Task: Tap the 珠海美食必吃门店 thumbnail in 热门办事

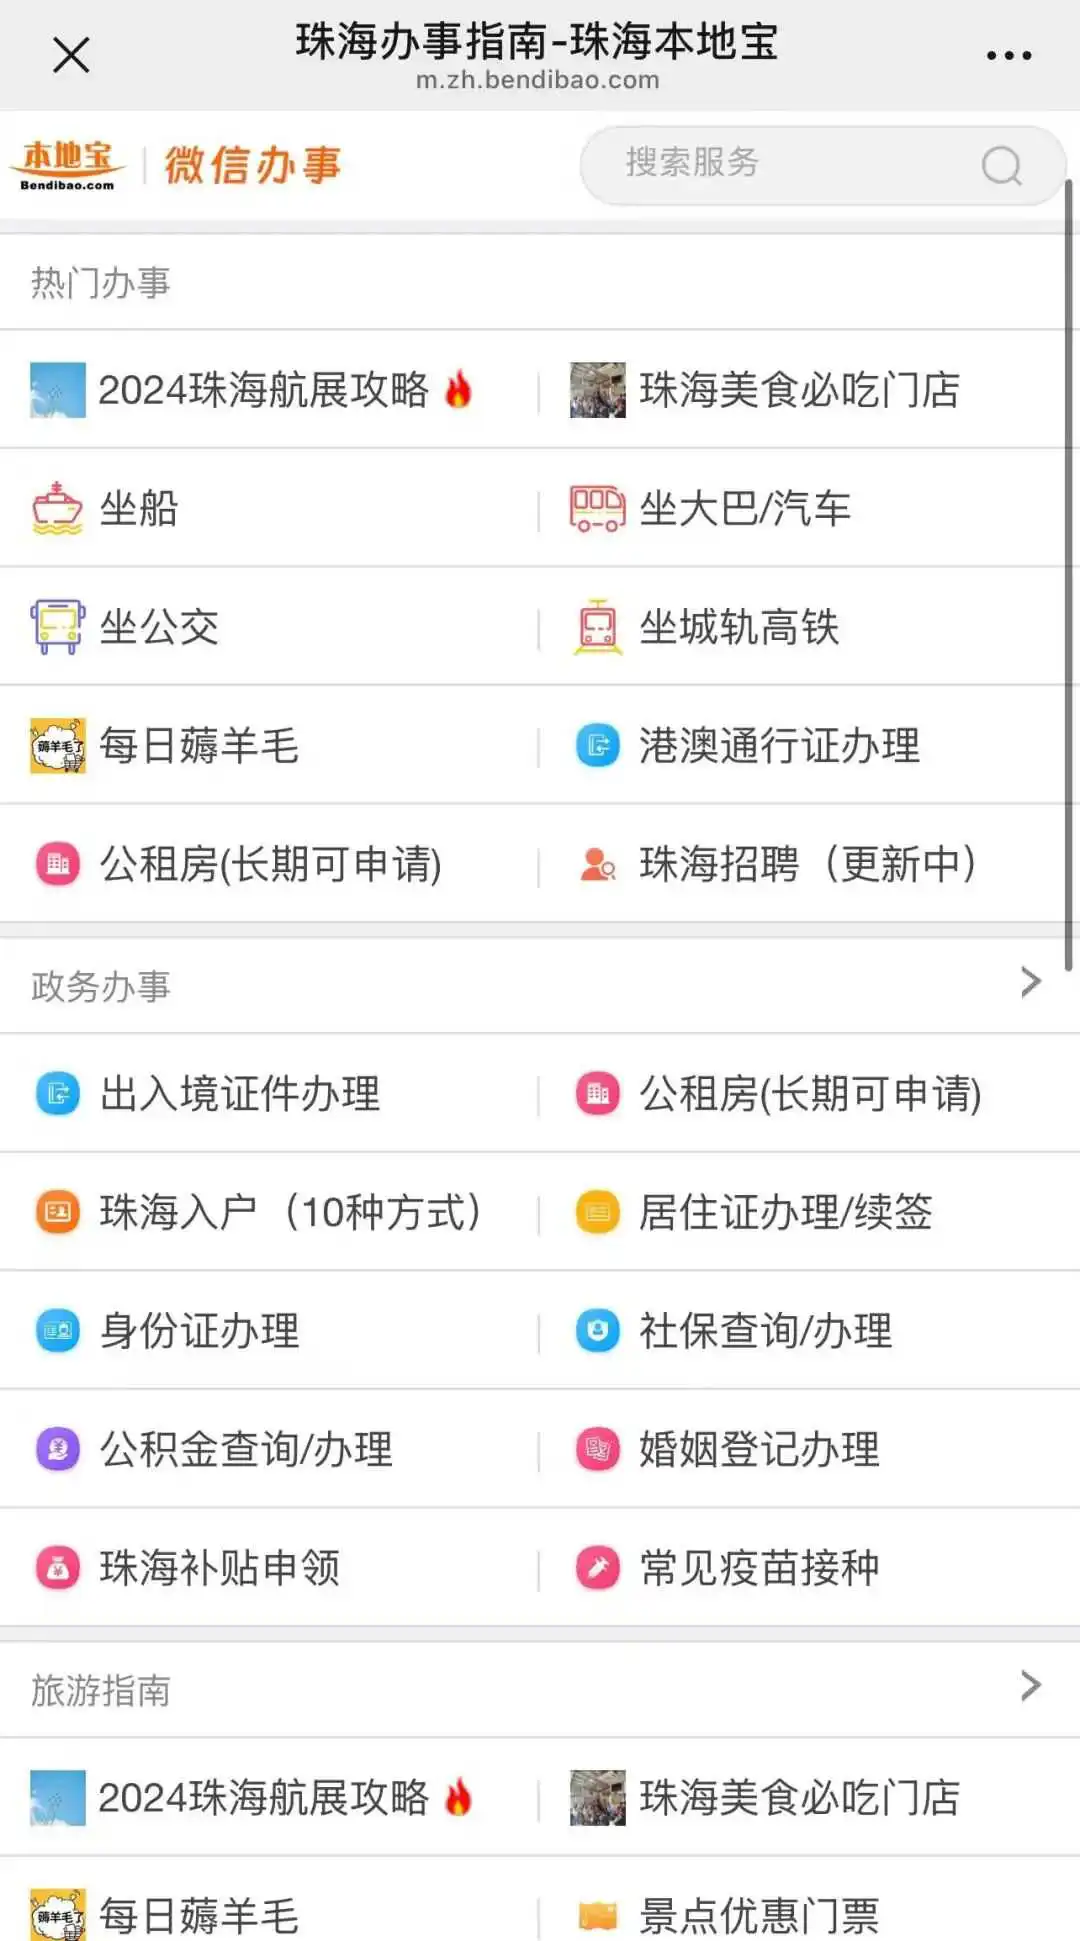Action: [597, 390]
